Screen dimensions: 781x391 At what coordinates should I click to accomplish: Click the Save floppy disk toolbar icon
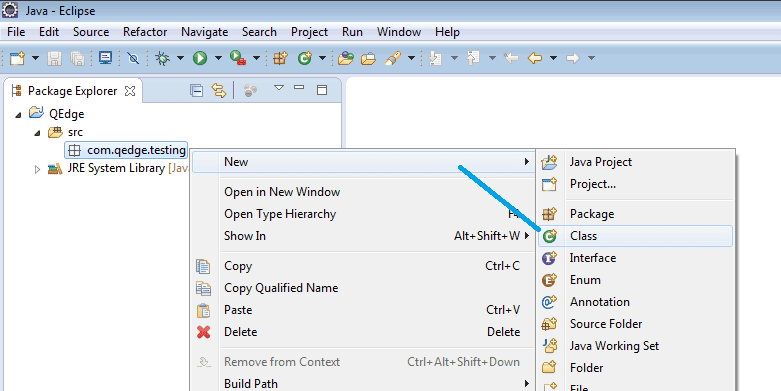54,58
